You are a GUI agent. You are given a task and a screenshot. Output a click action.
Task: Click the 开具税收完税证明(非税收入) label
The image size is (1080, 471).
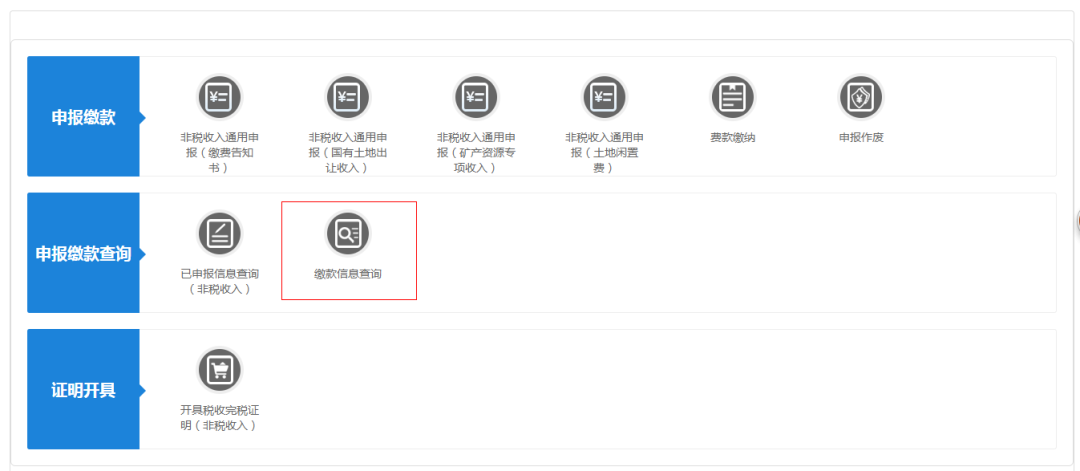[x=220, y=417]
